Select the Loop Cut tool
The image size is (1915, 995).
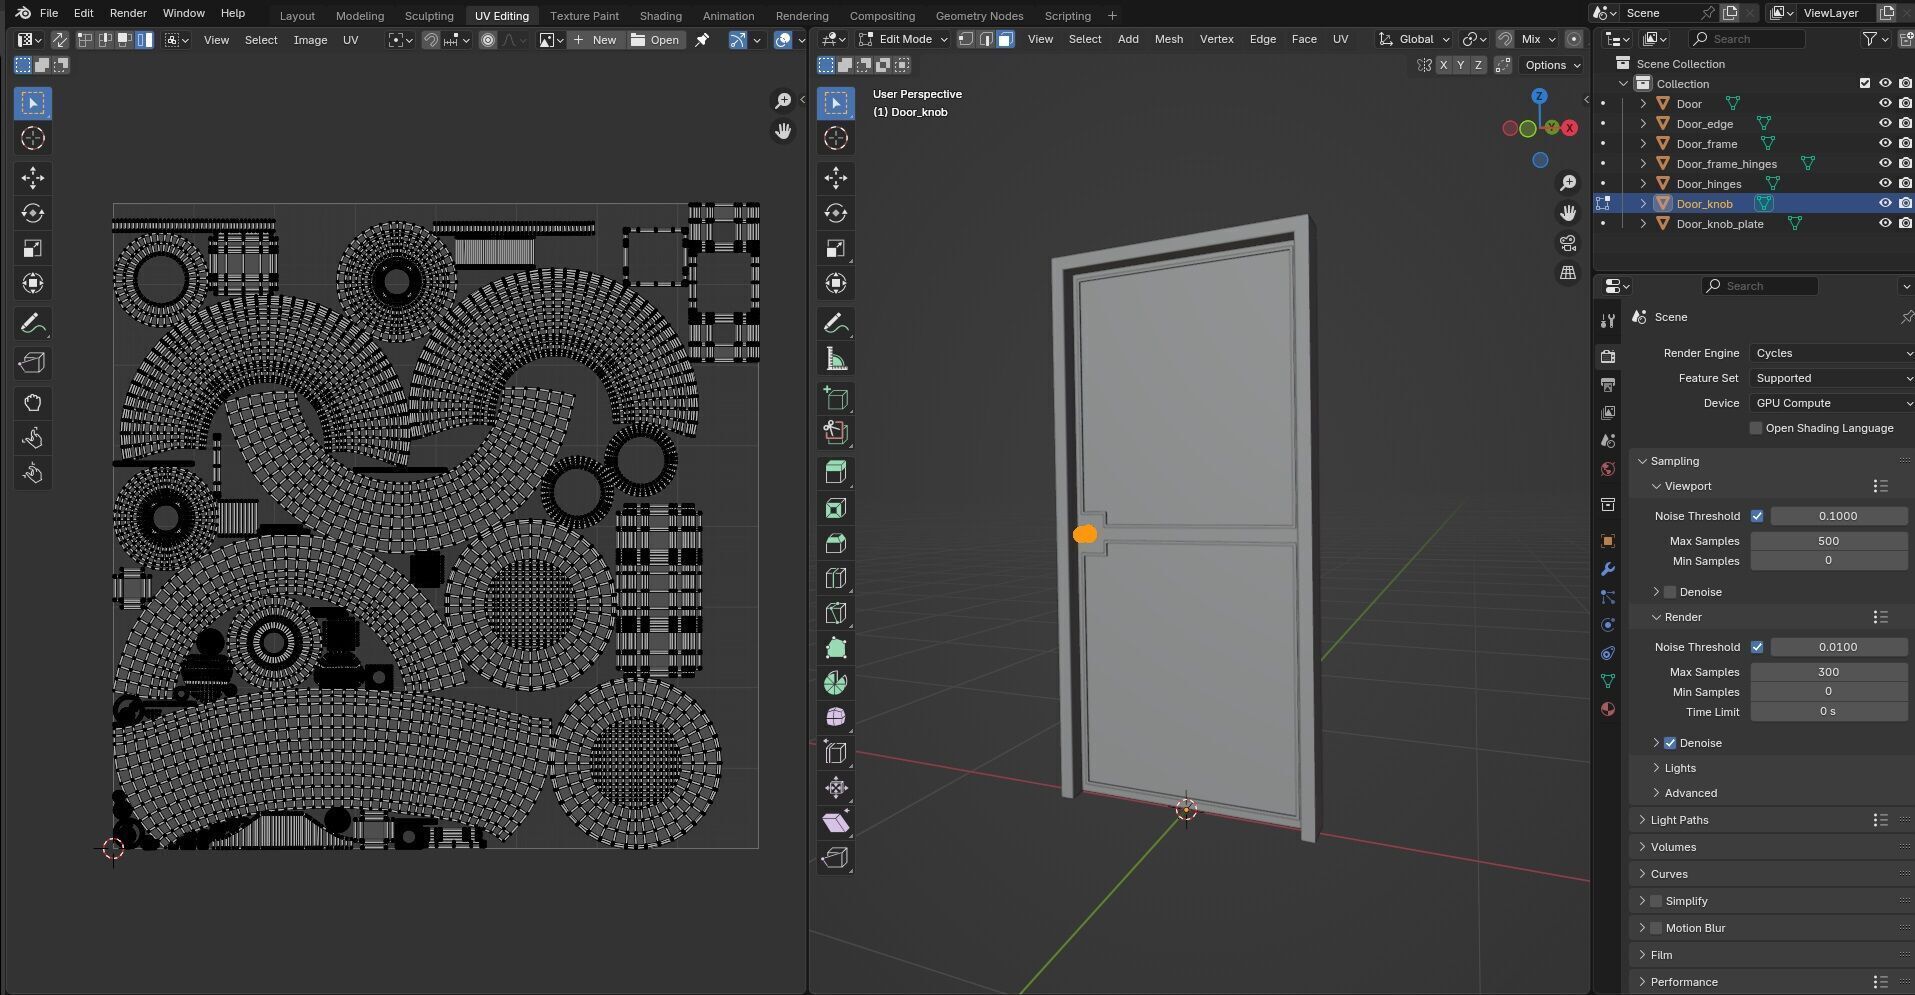point(836,578)
